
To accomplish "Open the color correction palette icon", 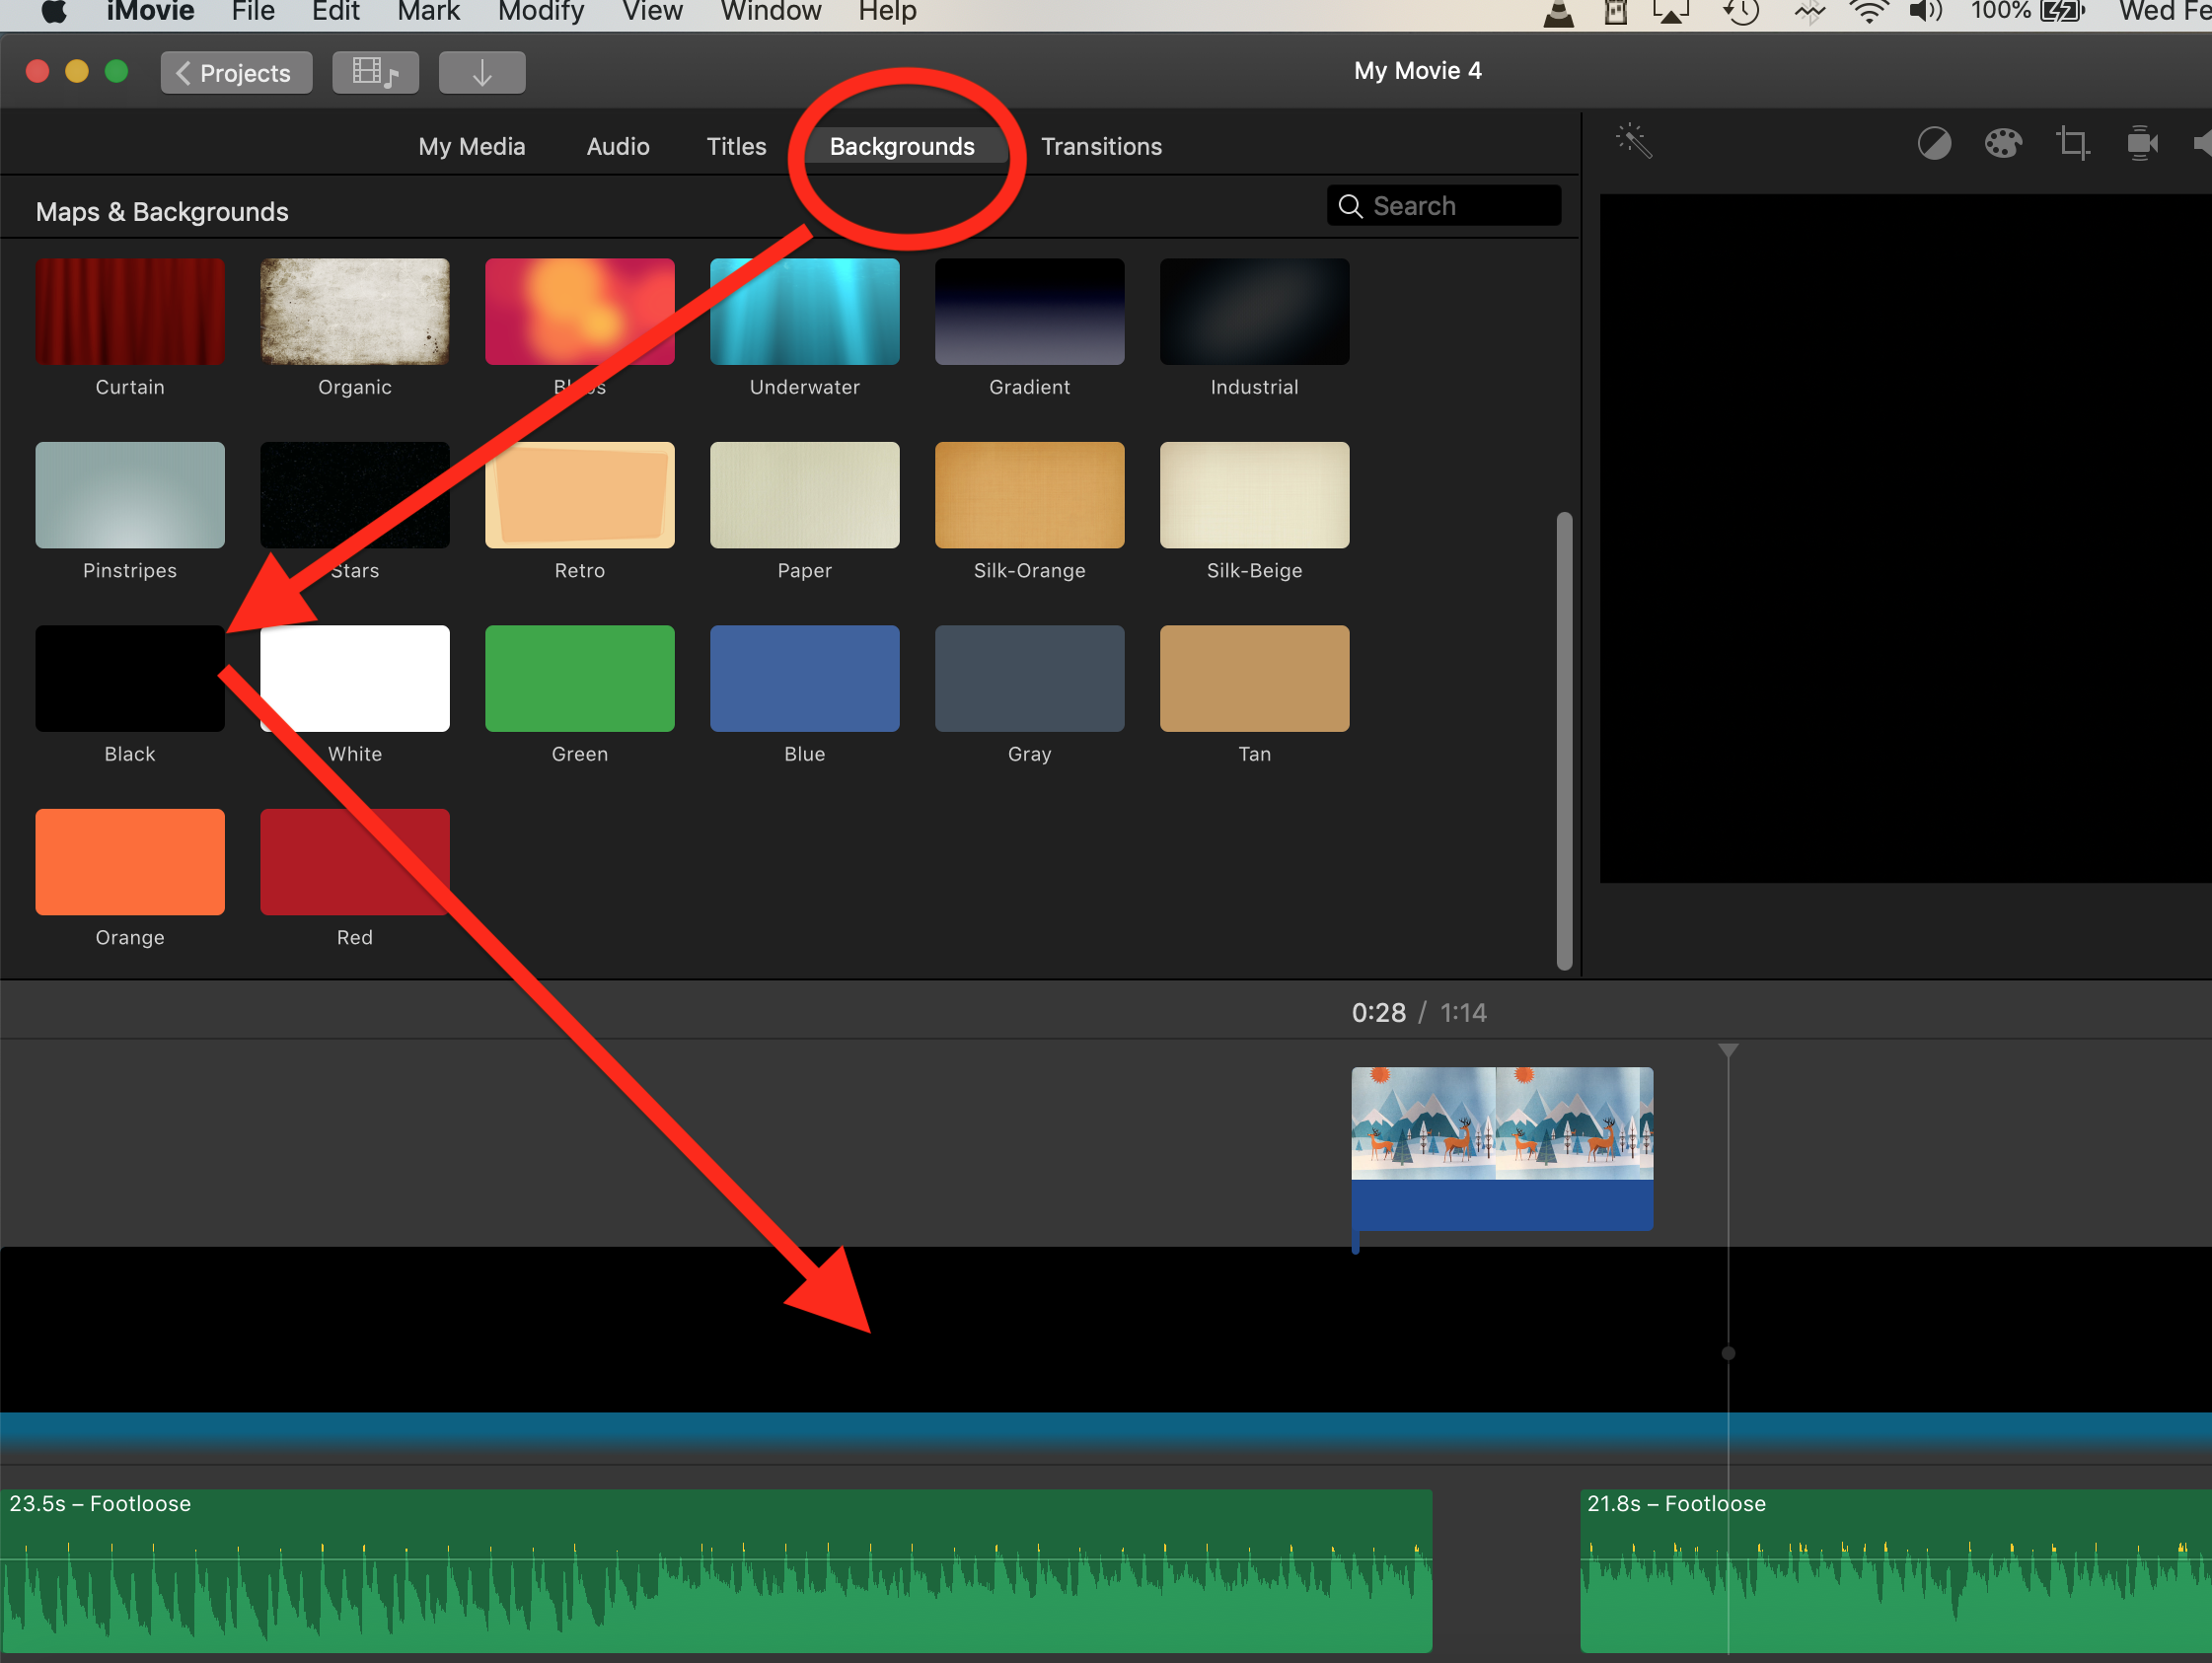I will click(2003, 144).
